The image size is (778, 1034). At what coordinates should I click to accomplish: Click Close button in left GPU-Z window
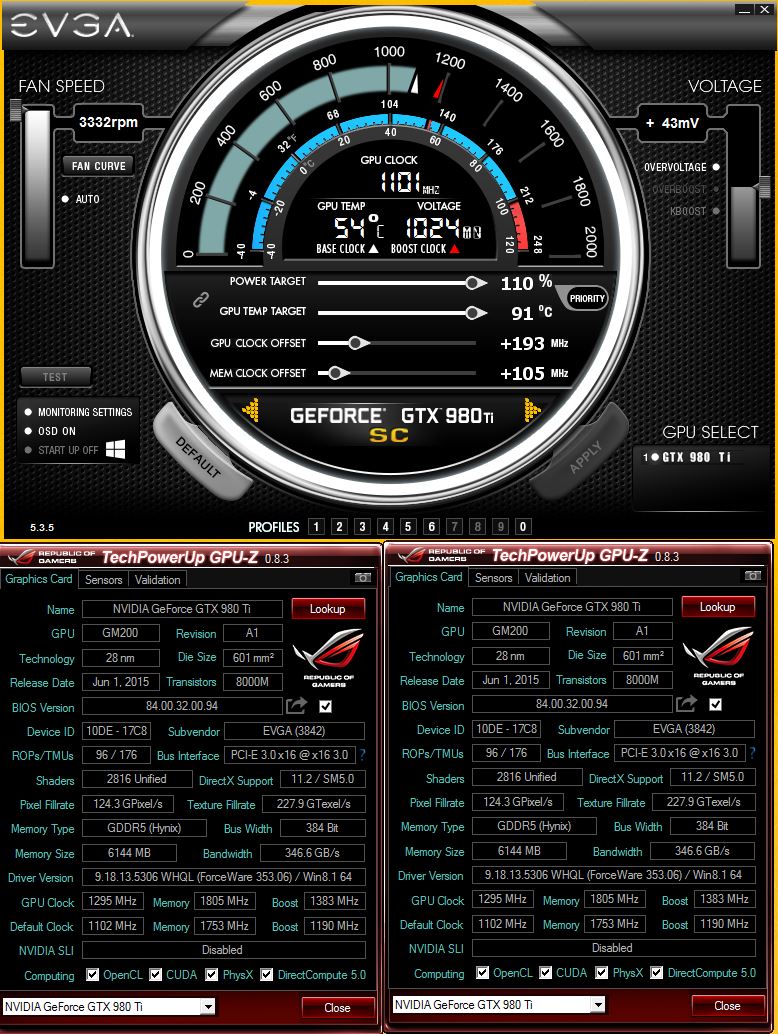coord(338,1008)
